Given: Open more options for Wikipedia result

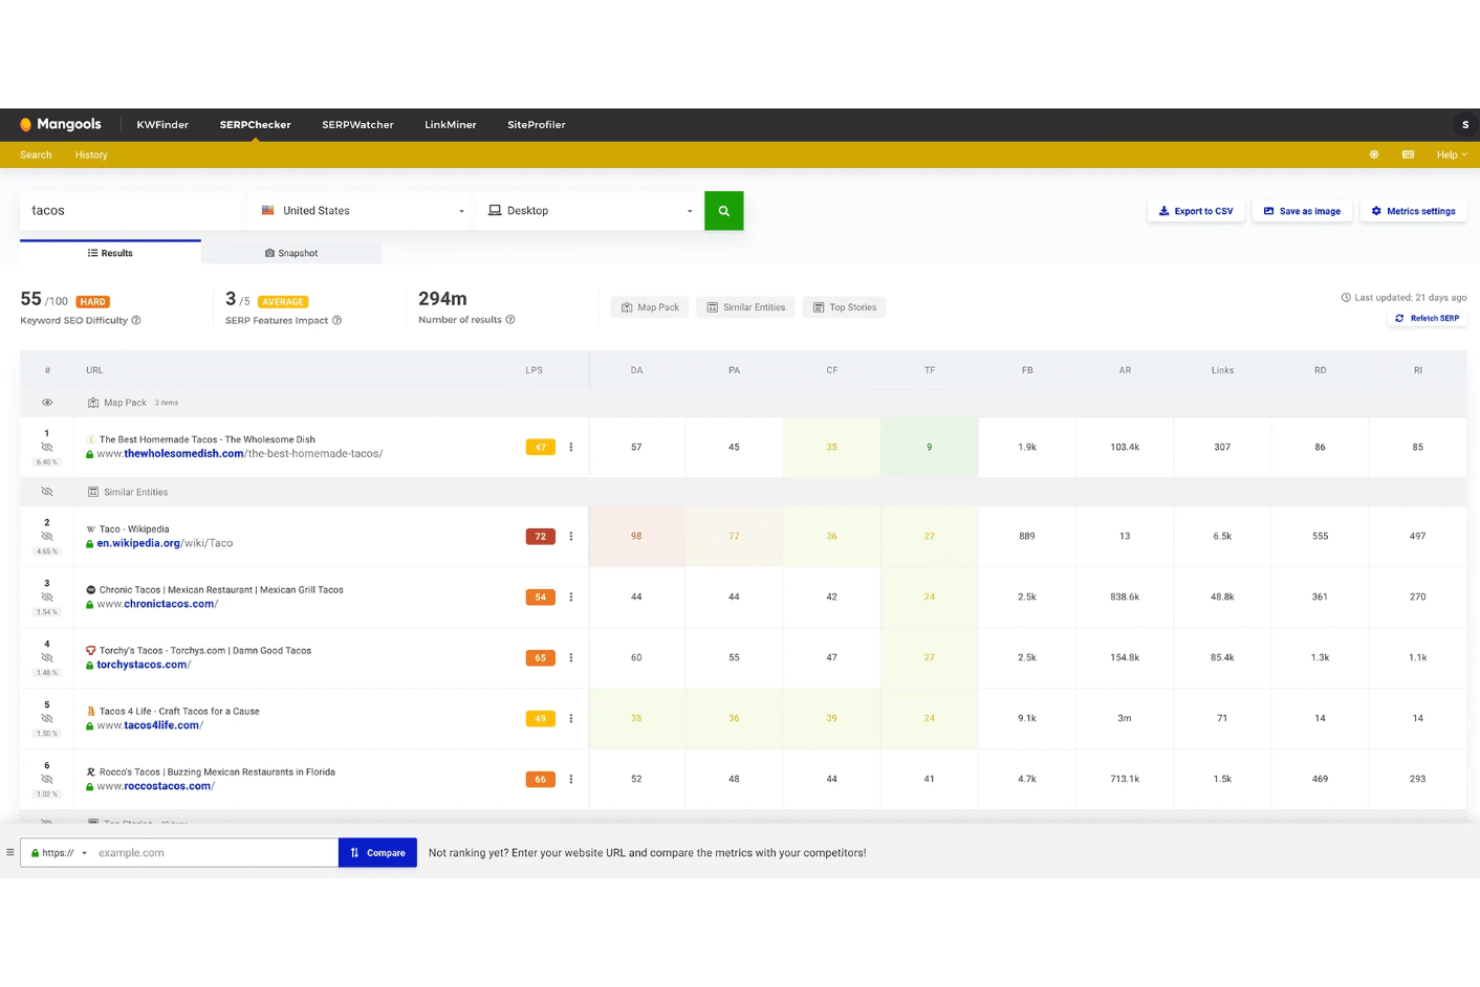Looking at the screenshot, I should 571,536.
